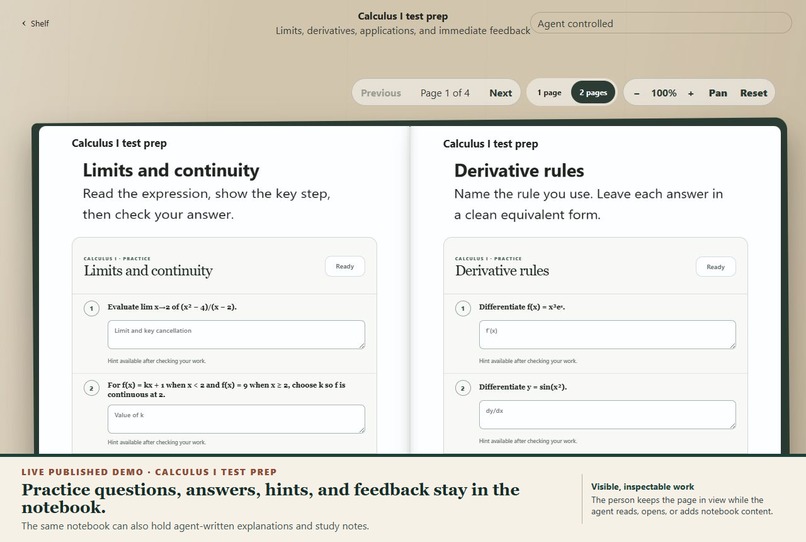Click Ready badge on Derivative rules card
The width and height of the screenshot is (806, 542).
716,267
